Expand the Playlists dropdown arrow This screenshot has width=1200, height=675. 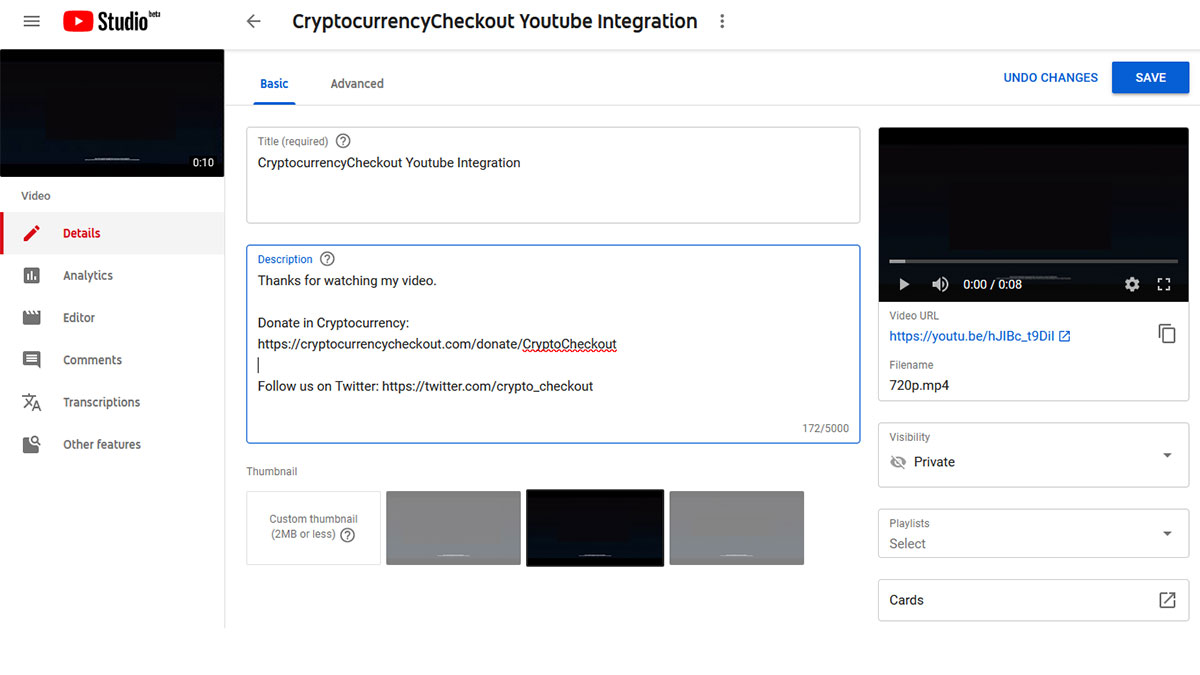click(x=1167, y=534)
